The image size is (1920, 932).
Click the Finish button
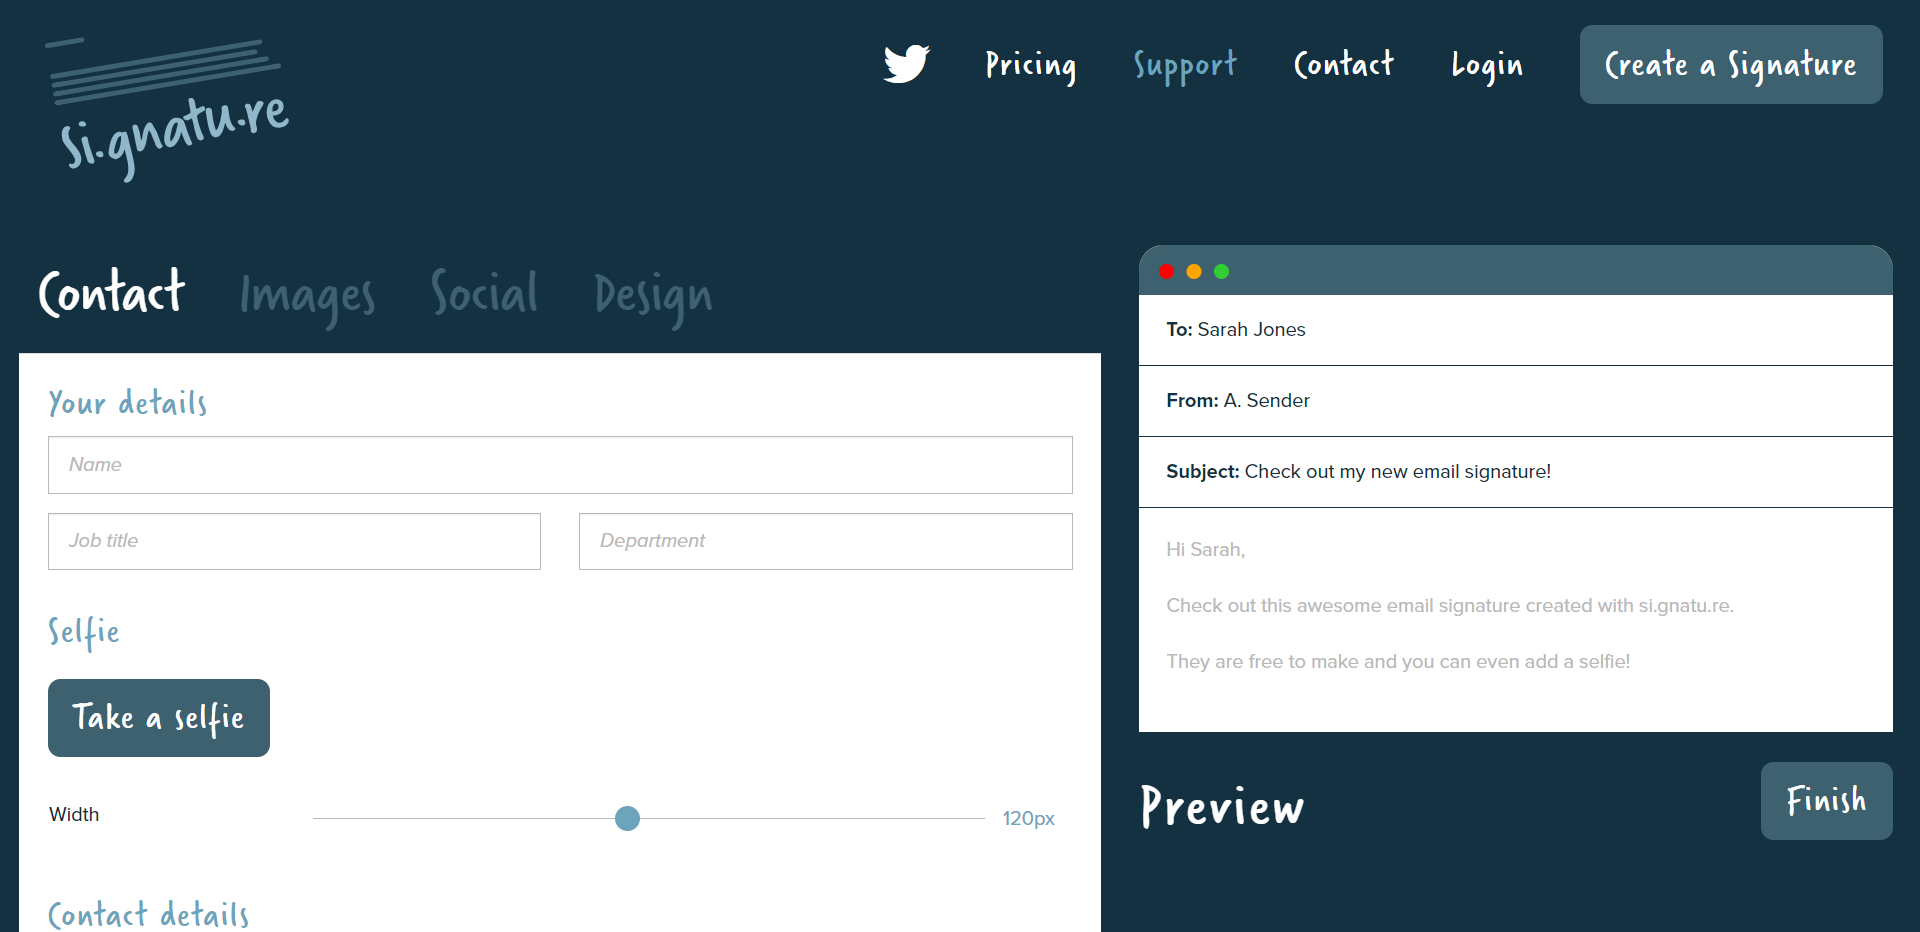point(1826,801)
